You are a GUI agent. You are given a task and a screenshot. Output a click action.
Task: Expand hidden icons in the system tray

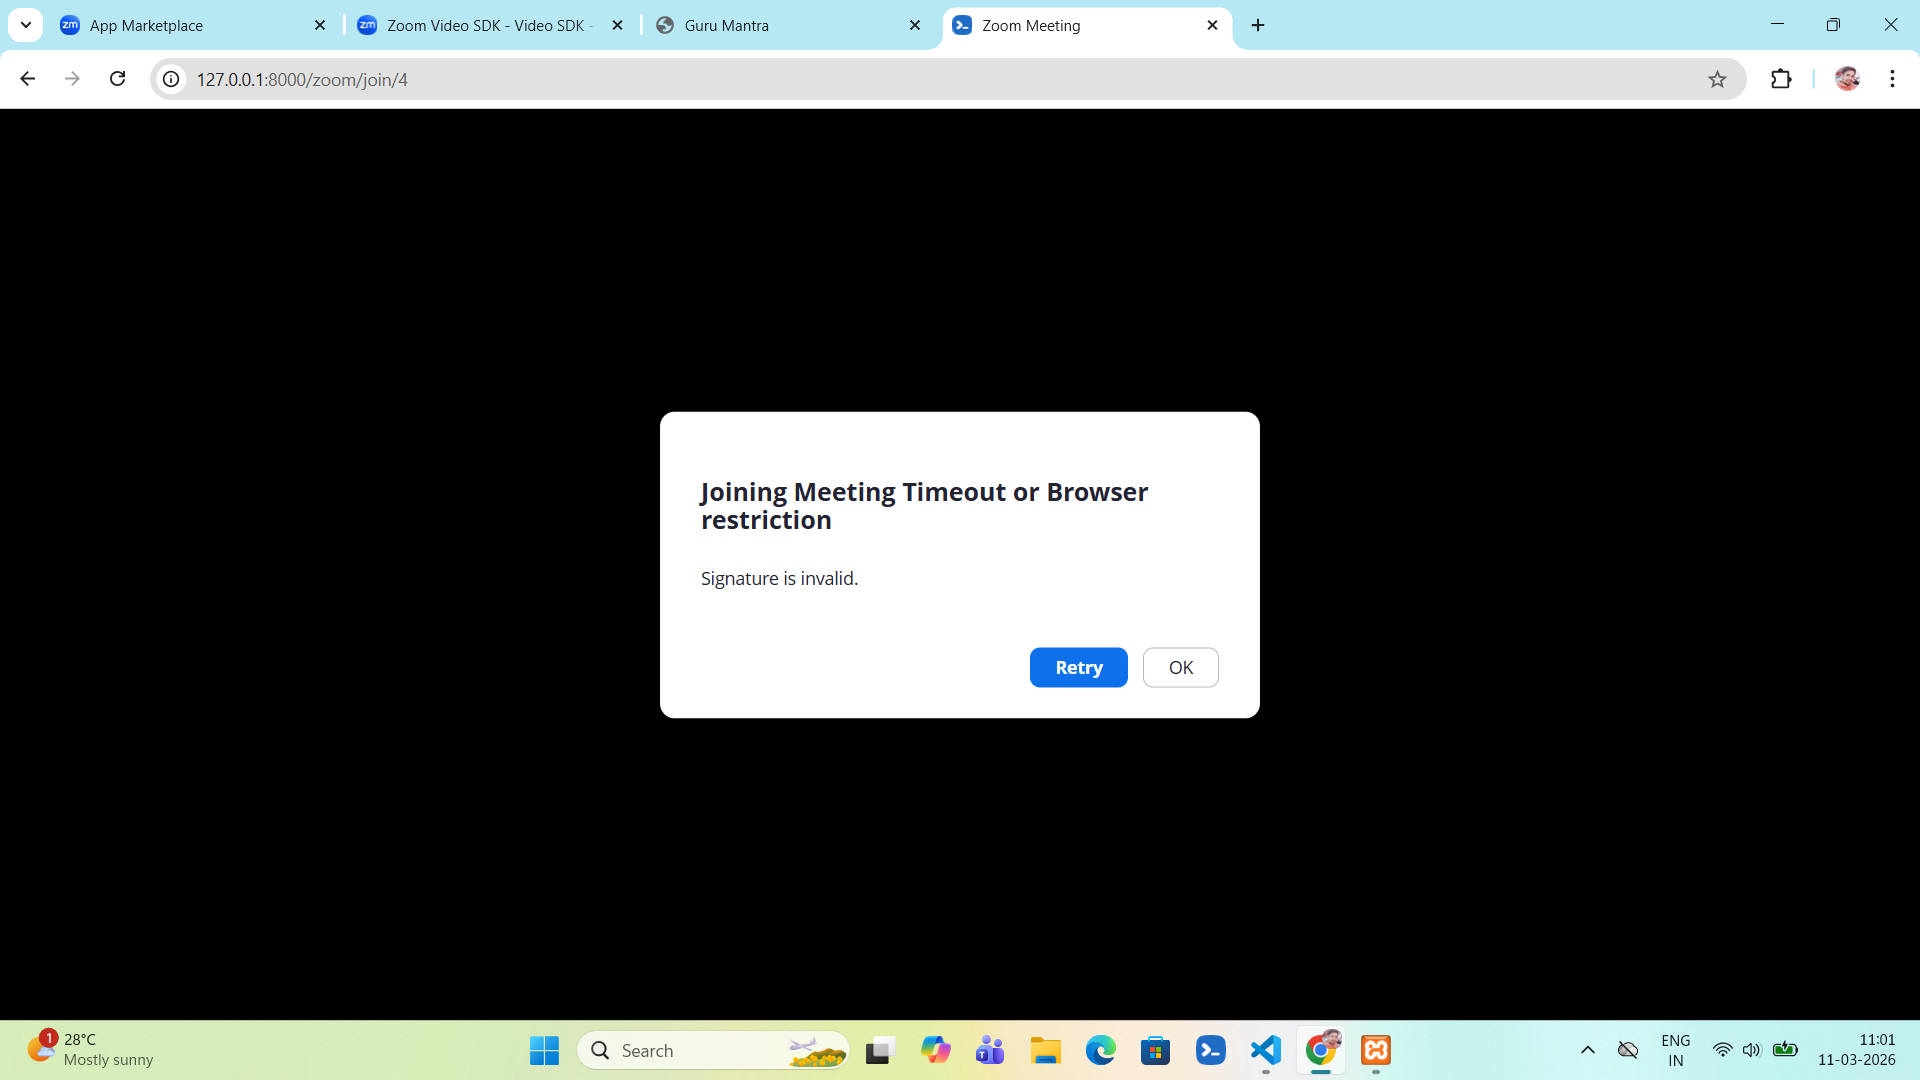[x=1588, y=1050]
